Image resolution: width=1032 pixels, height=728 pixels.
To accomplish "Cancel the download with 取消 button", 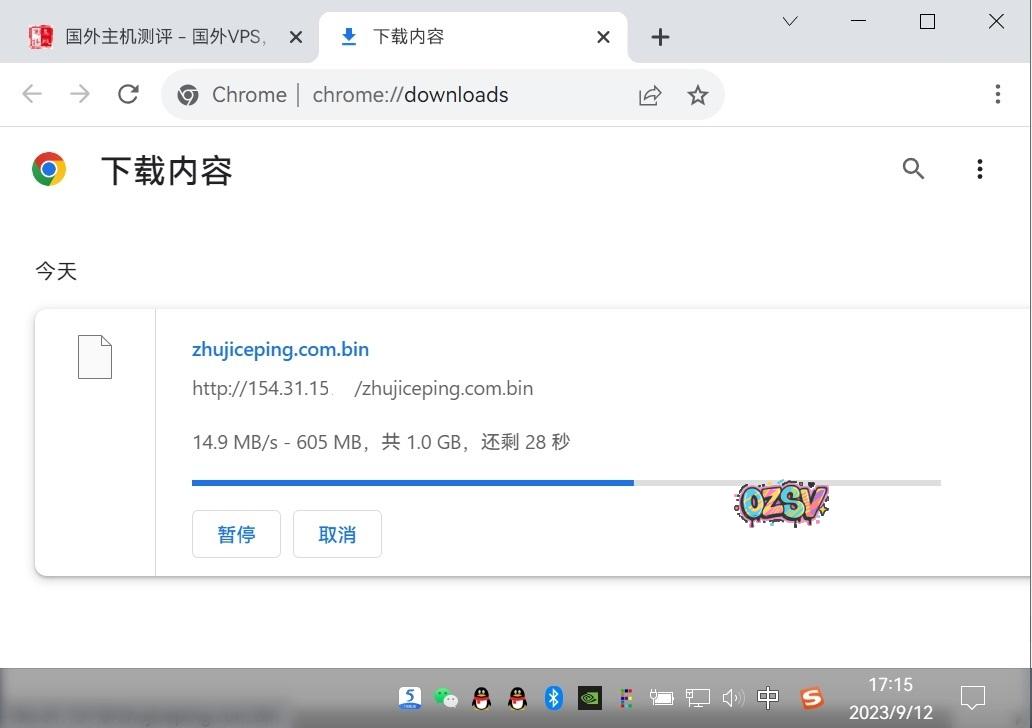I will tap(337, 534).
